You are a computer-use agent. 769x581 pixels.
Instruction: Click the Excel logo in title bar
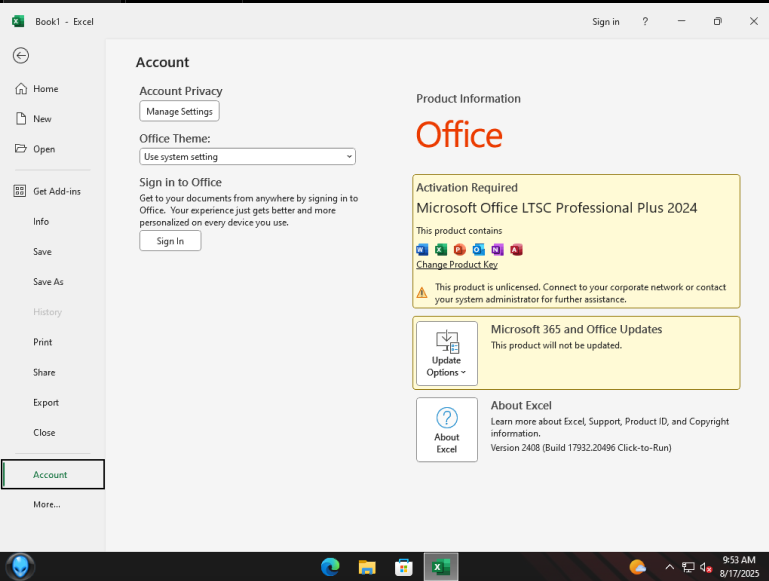18,21
